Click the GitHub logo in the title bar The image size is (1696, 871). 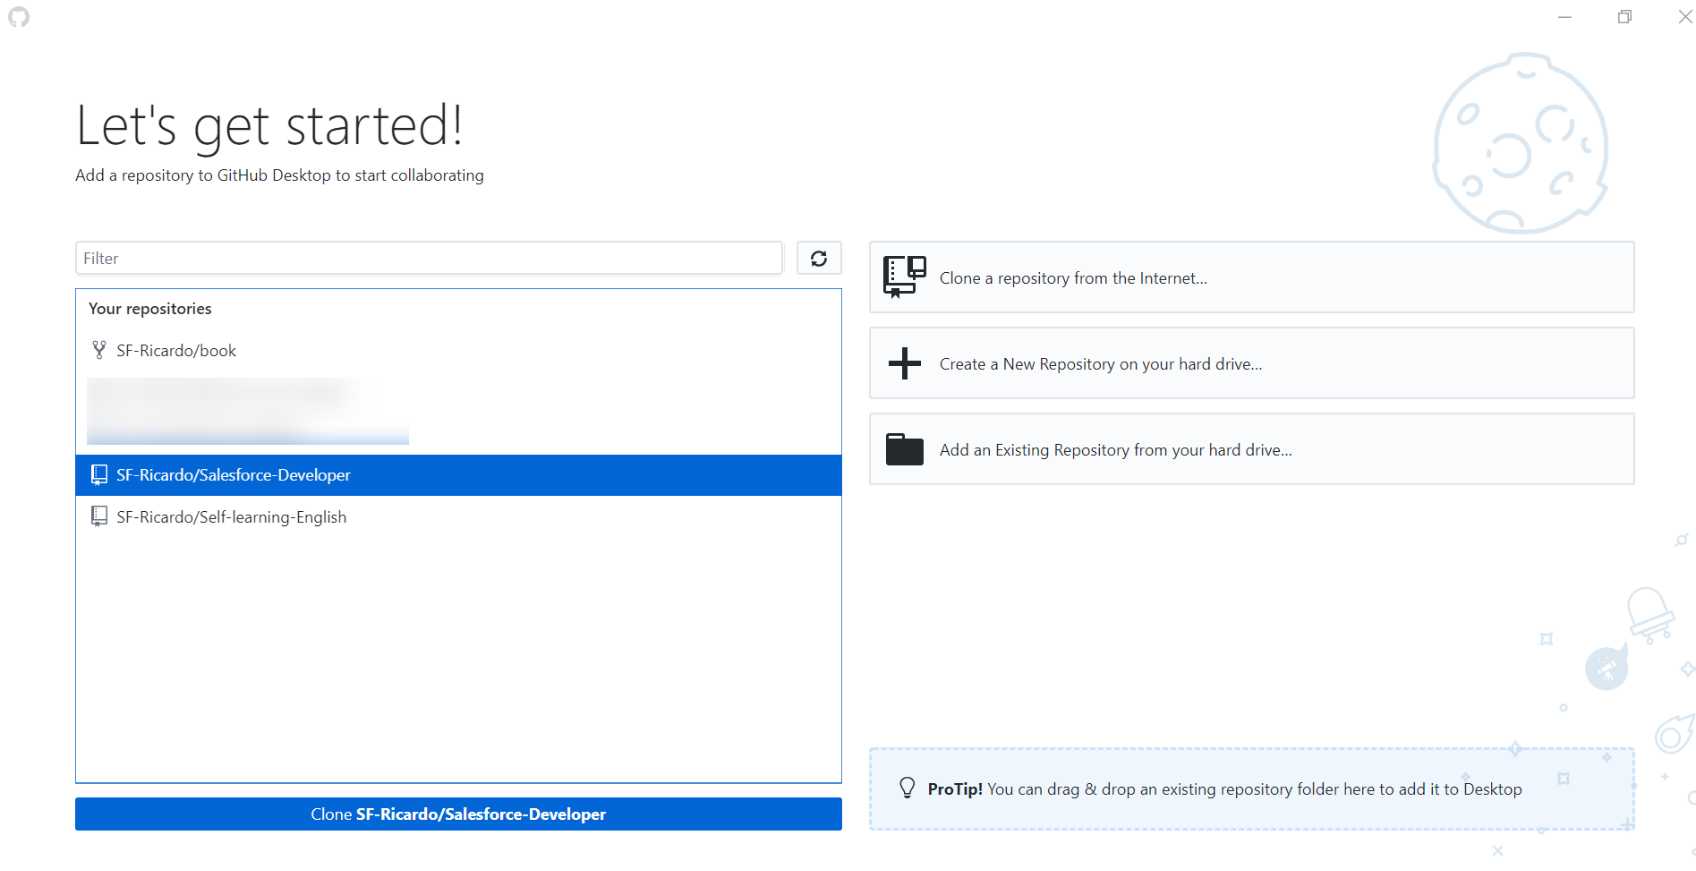coord(19,17)
